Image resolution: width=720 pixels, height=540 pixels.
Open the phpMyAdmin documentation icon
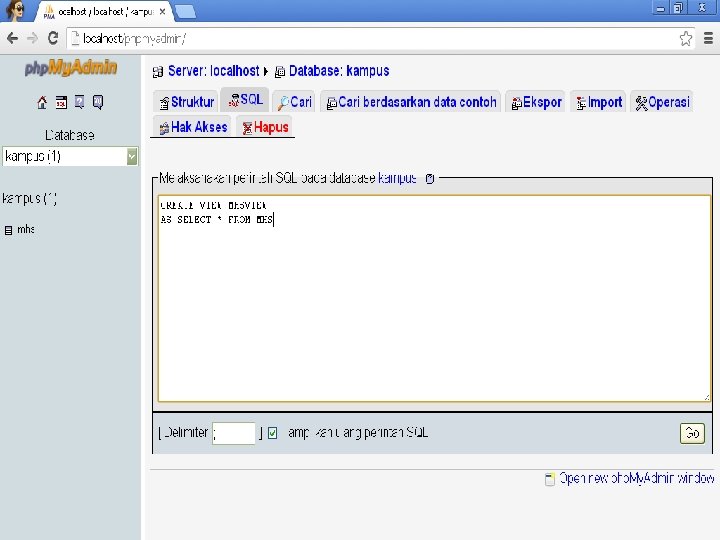click(x=79, y=102)
